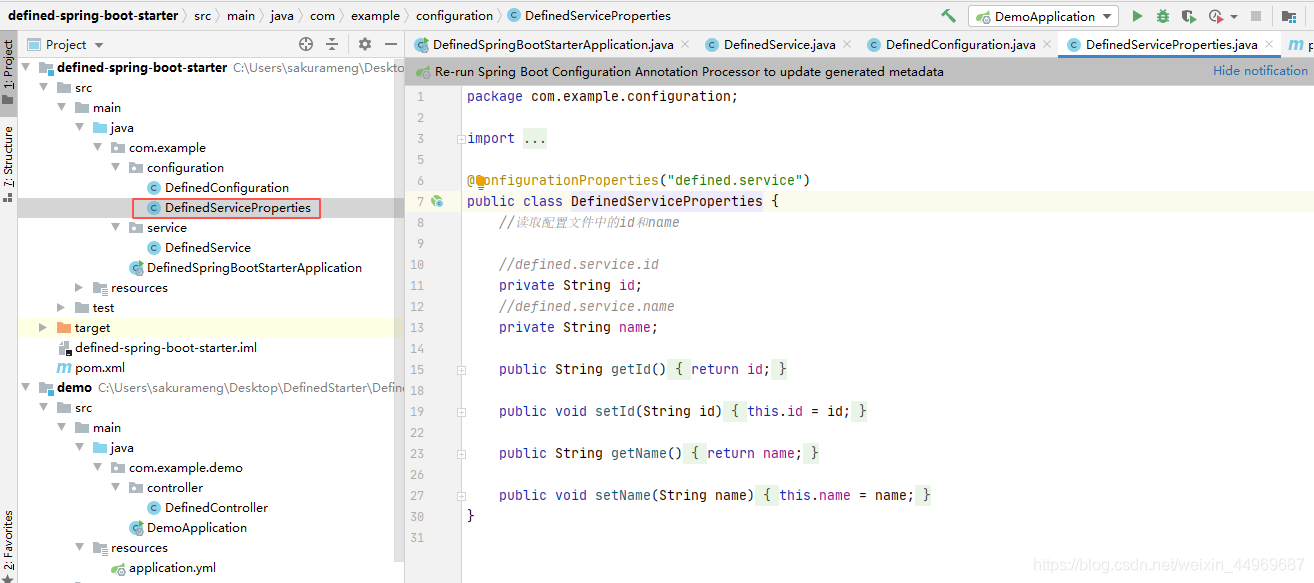Click the Profiler run icon

1215,16
